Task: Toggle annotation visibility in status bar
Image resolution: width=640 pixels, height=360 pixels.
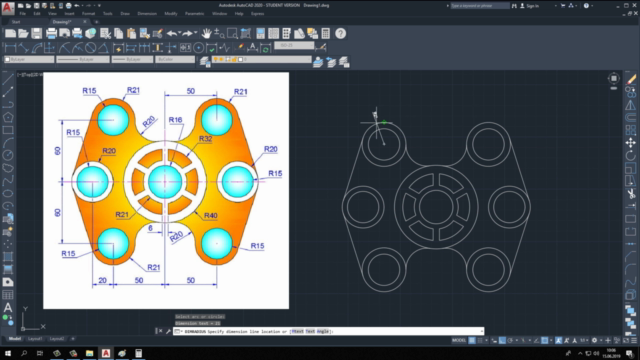Action: (x=558, y=340)
